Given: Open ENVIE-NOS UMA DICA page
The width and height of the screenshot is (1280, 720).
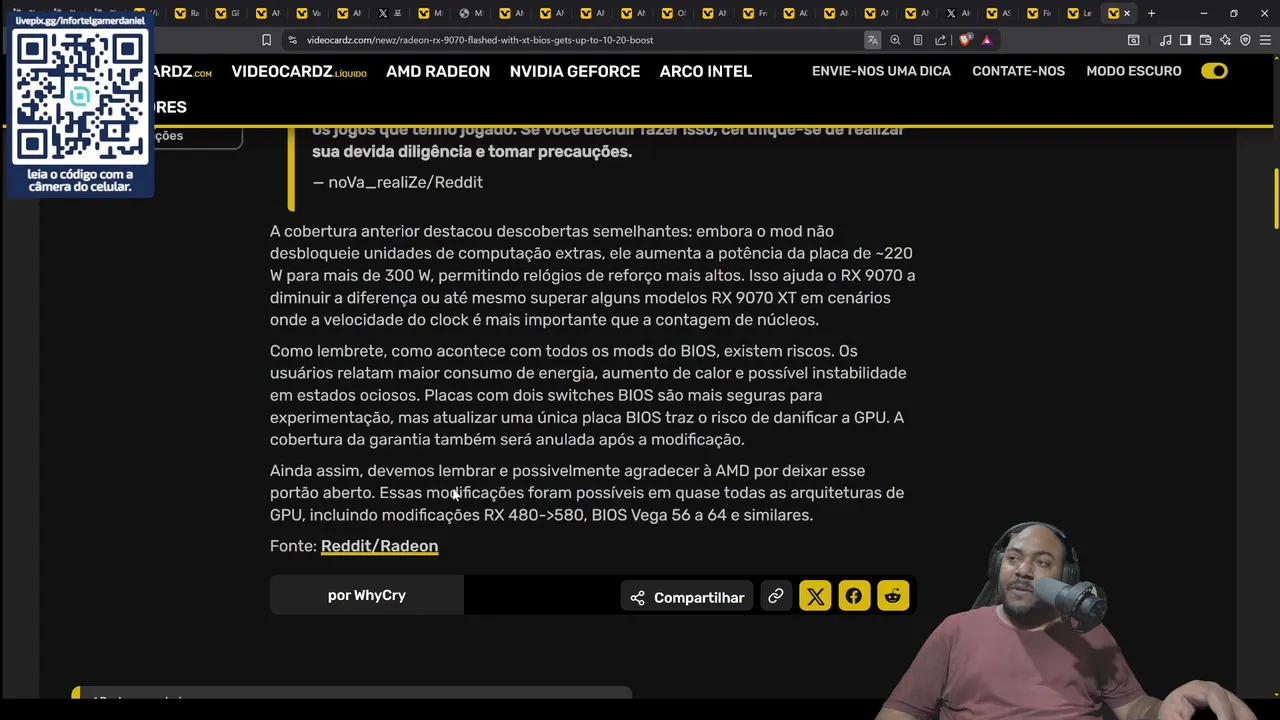Looking at the screenshot, I should [x=881, y=71].
